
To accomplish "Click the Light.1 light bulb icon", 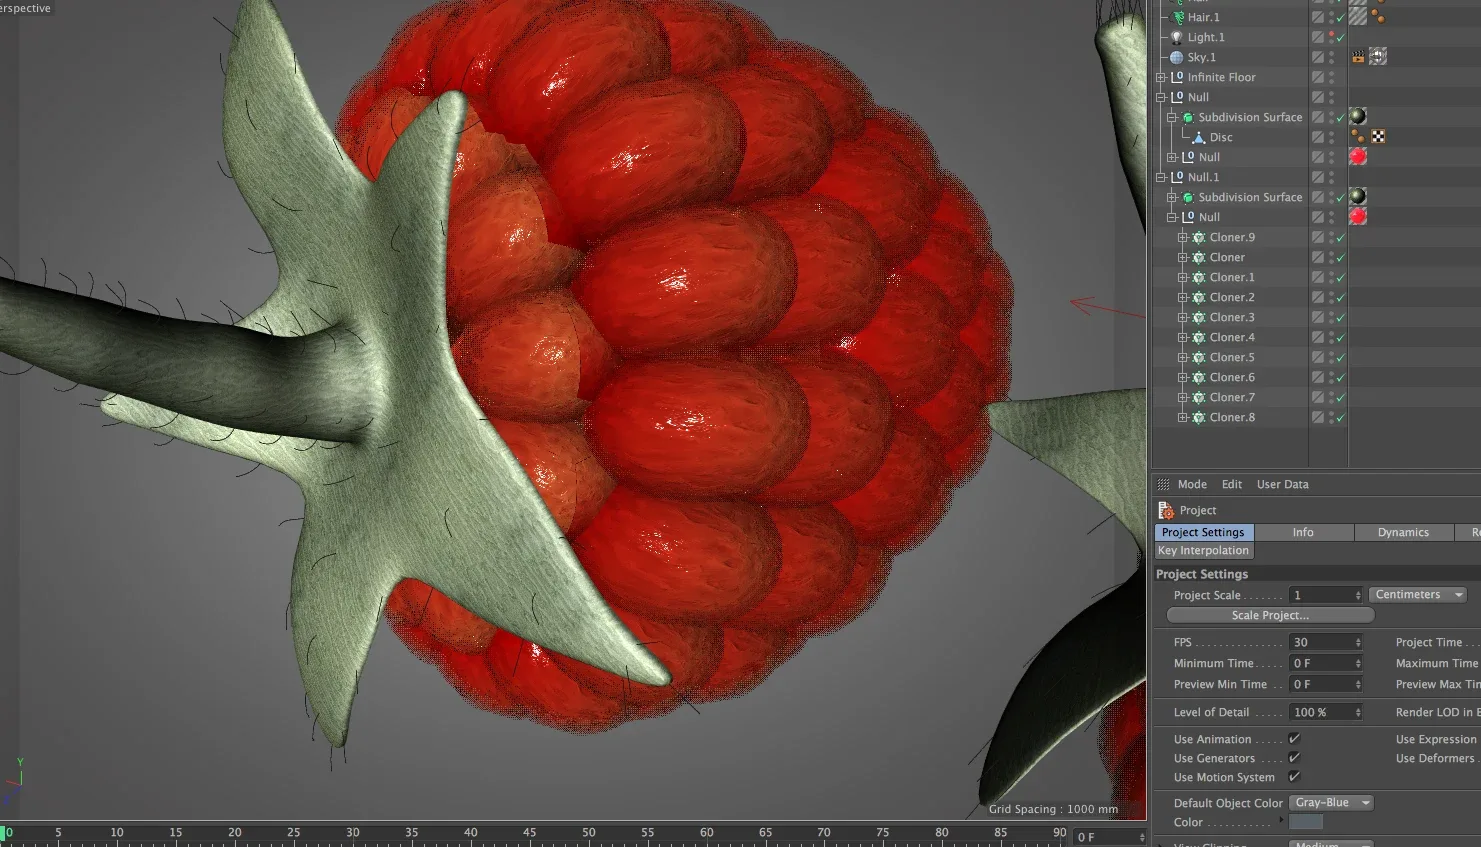I will pyautogui.click(x=1175, y=37).
